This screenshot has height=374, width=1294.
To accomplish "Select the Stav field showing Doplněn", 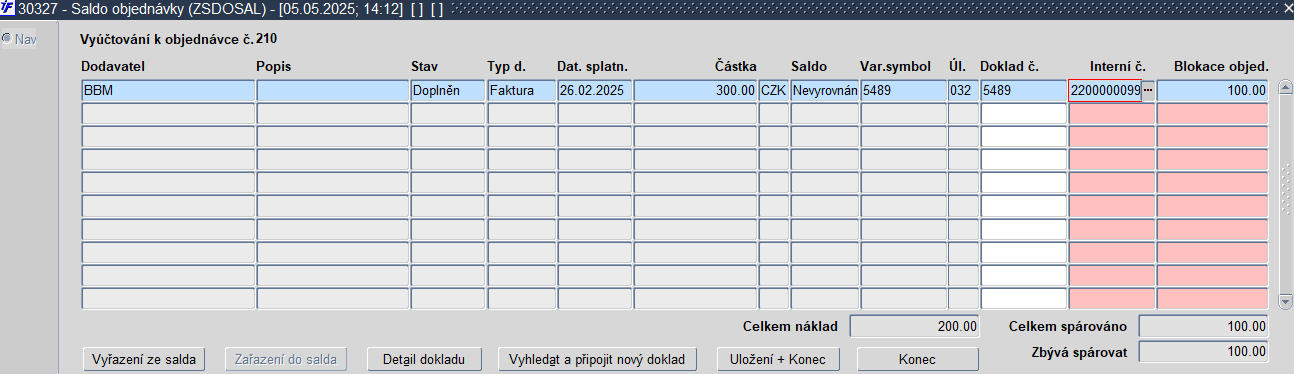I will click(x=447, y=90).
